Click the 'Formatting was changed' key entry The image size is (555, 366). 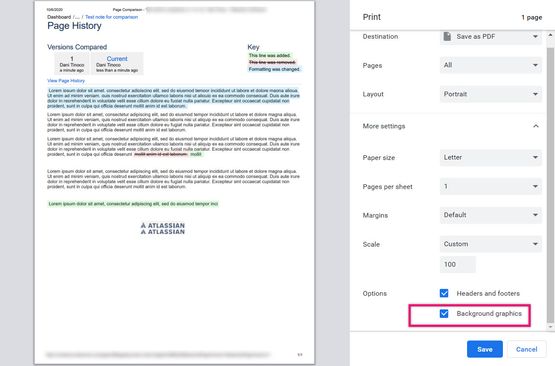(x=274, y=69)
